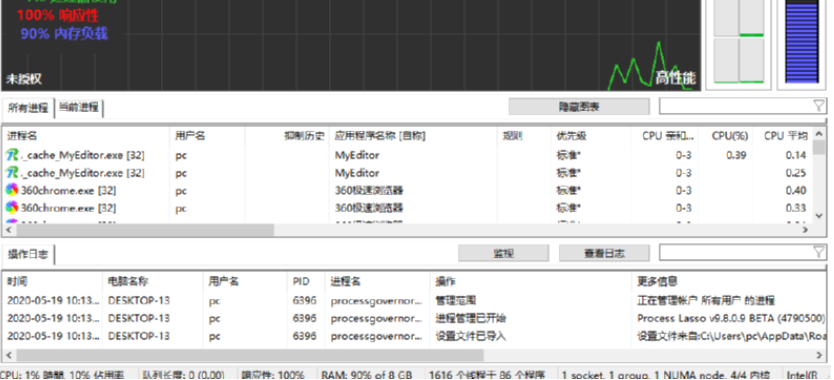This screenshot has width=834, height=380.
Task: Click the 管理范围 log operation entry
Action: (x=456, y=301)
